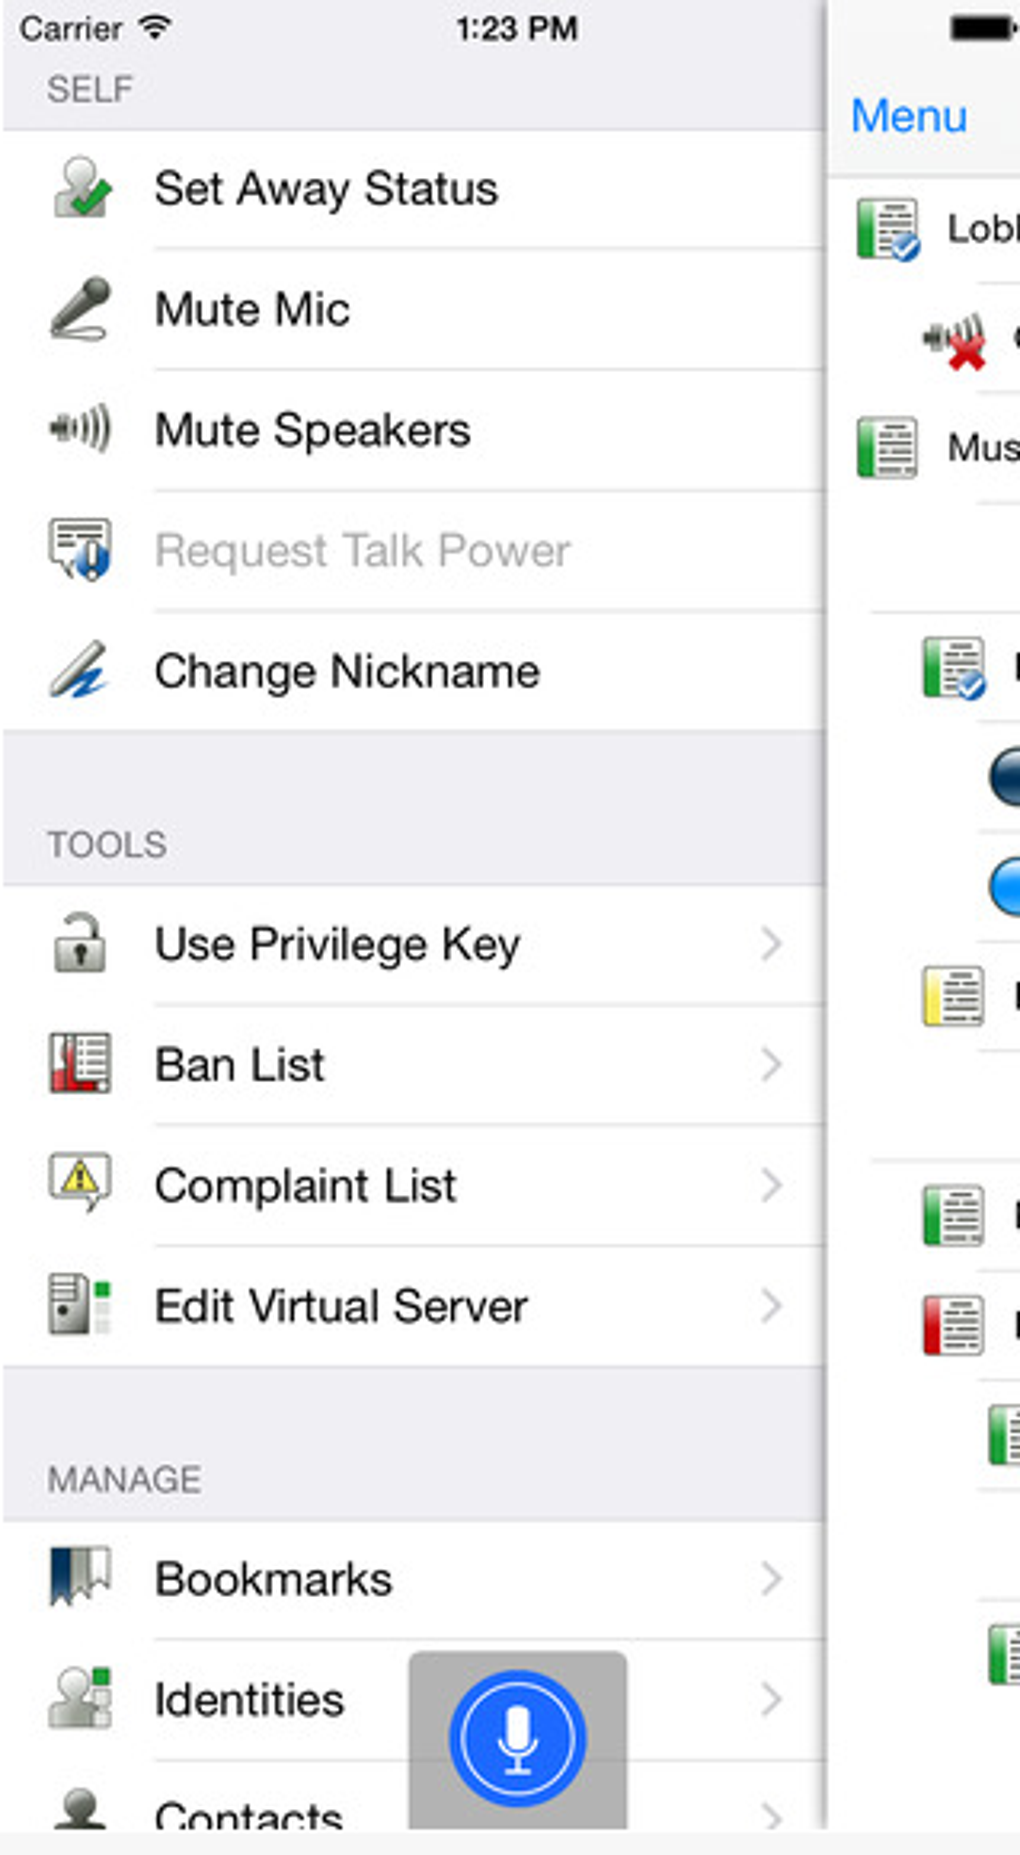The width and height of the screenshot is (1020, 1855).
Task: Click the Bookmarks ribbon icon
Action: [x=80, y=1577]
